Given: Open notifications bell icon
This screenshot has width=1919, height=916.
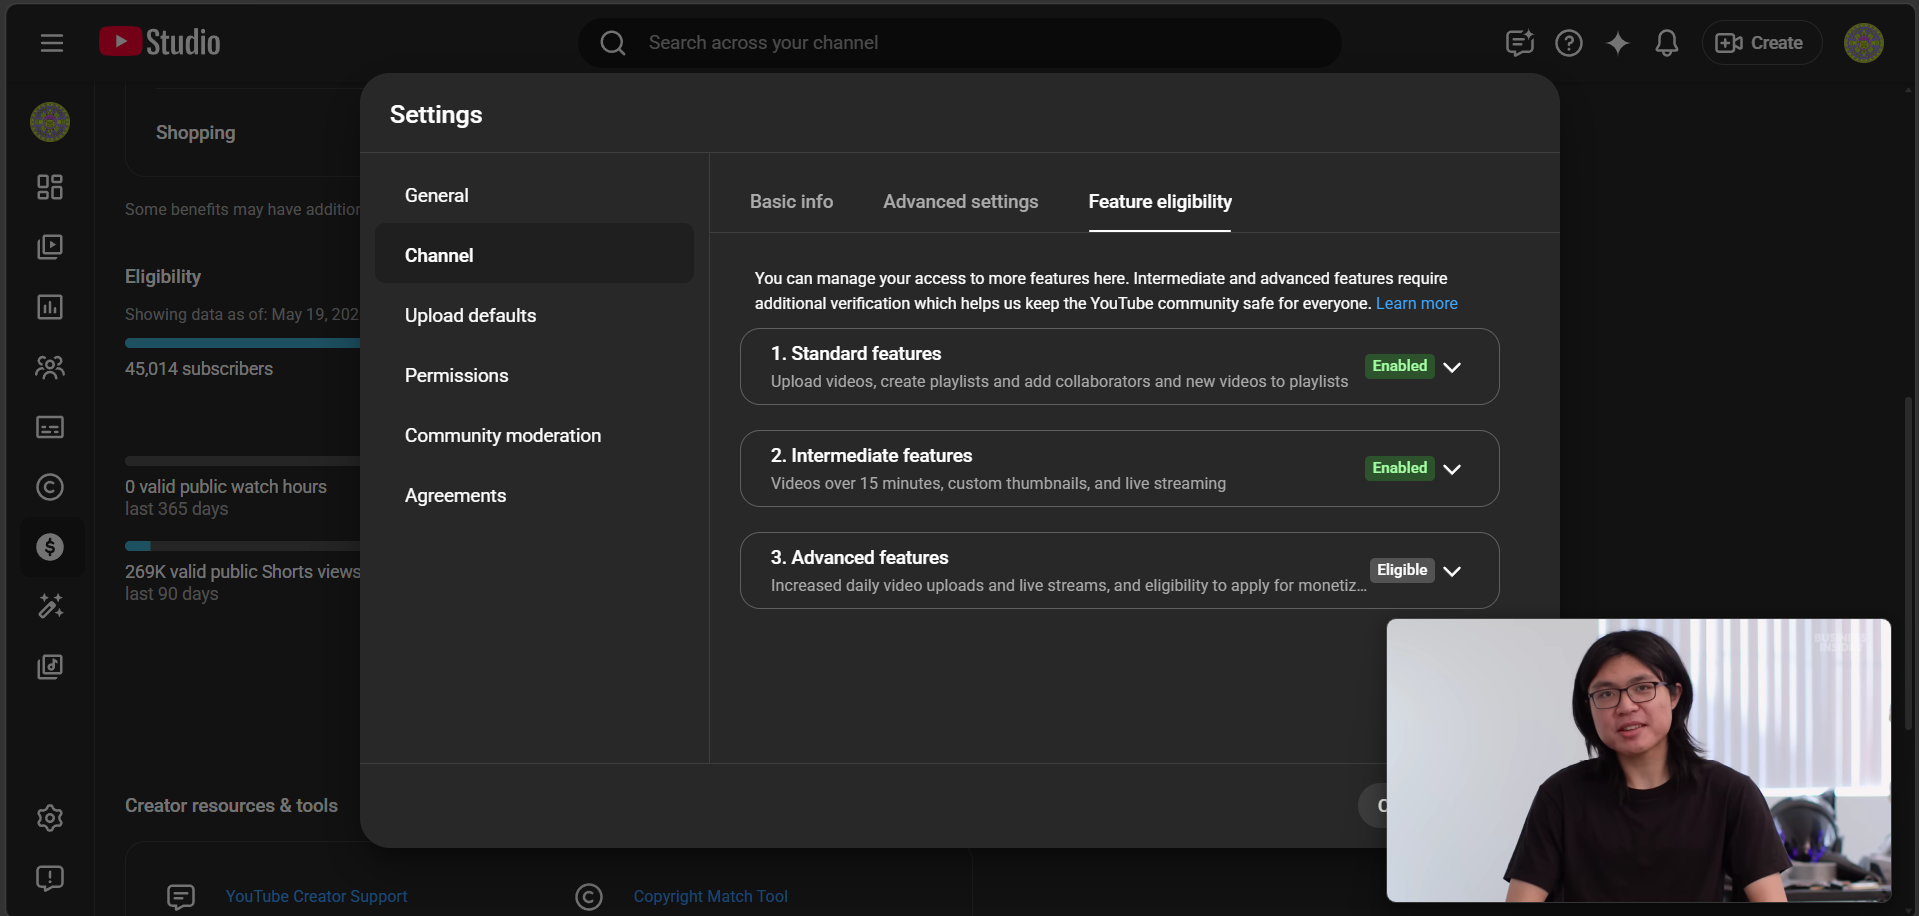Looking at the screenshot, I should coord(1666,43).
